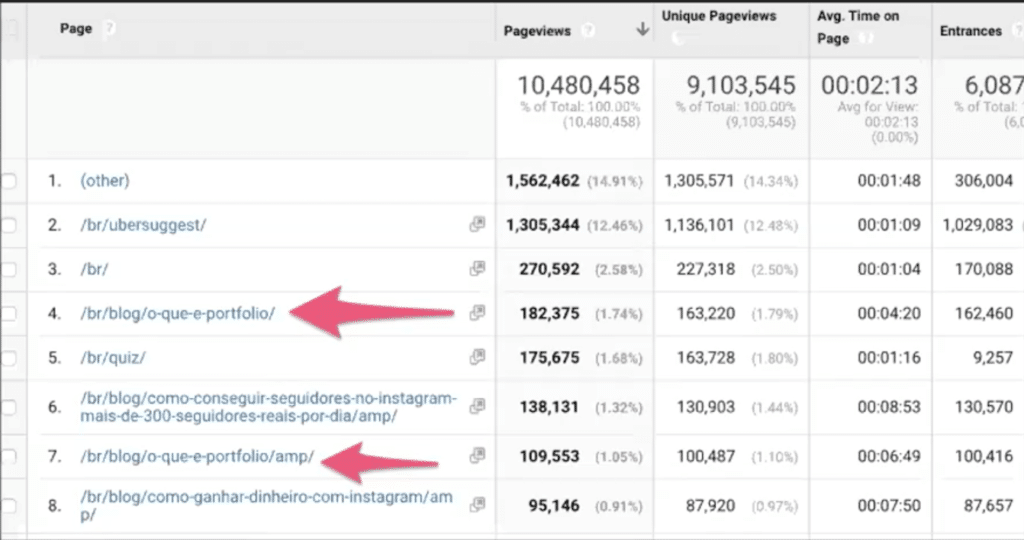This screenshot has width=1024, height=540.
Task: Click entrances value 100,416
Action: pyautogui.click(x=984, y=456)
